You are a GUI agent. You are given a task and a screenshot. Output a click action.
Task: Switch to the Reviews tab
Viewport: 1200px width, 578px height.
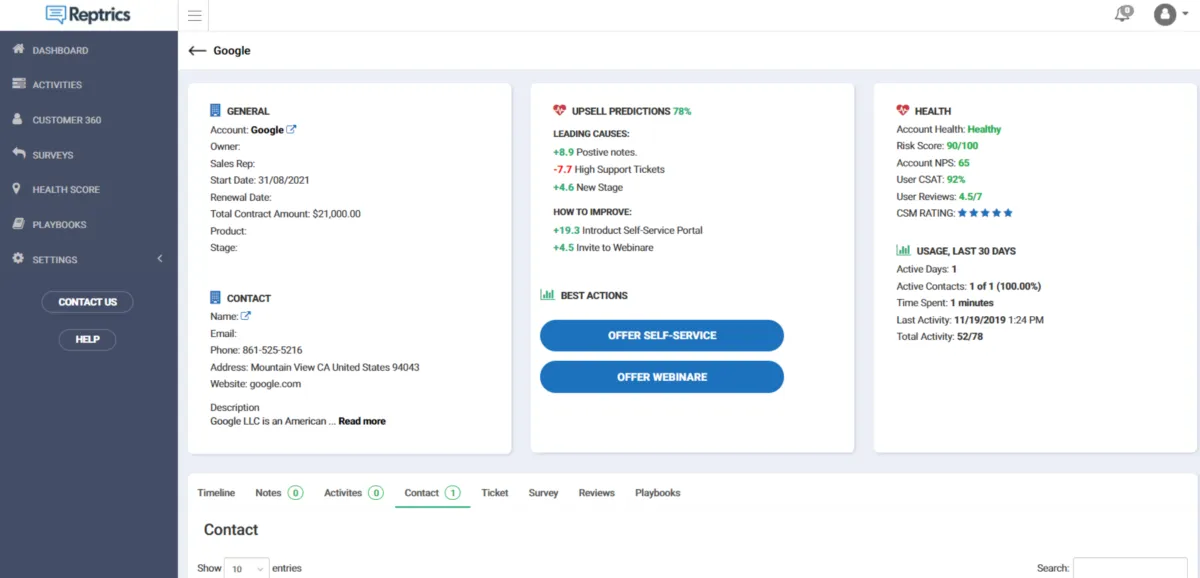pyautogui.click(x=597, y=493)
